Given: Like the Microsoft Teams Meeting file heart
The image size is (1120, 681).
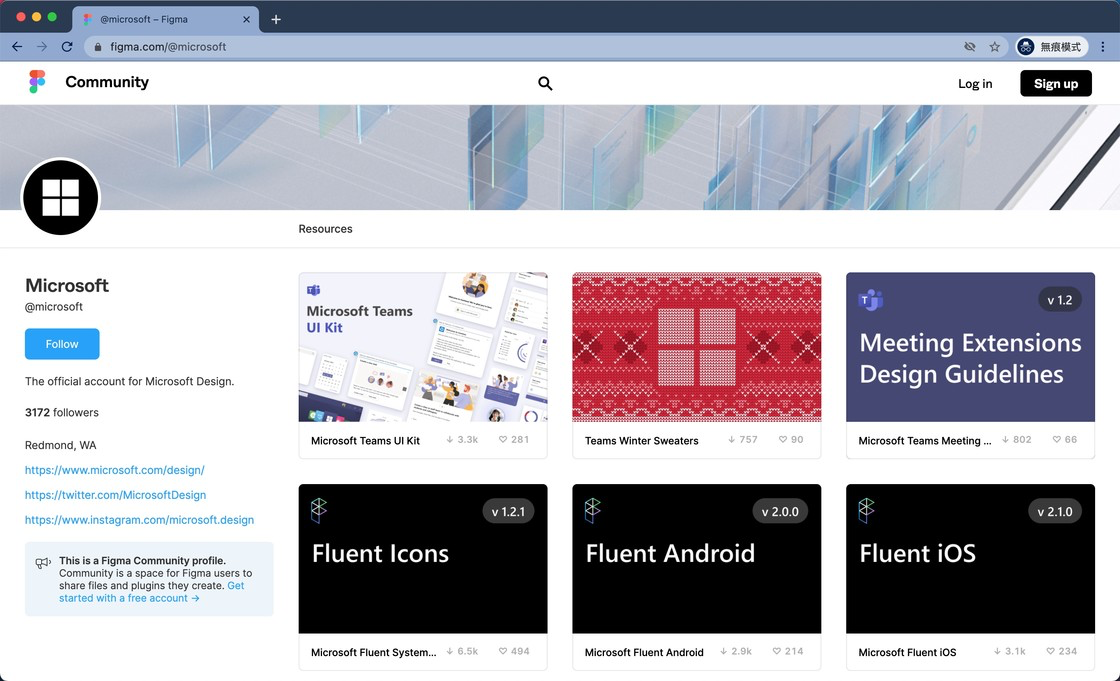Looking at the screenshot, I should point(1056,439).
